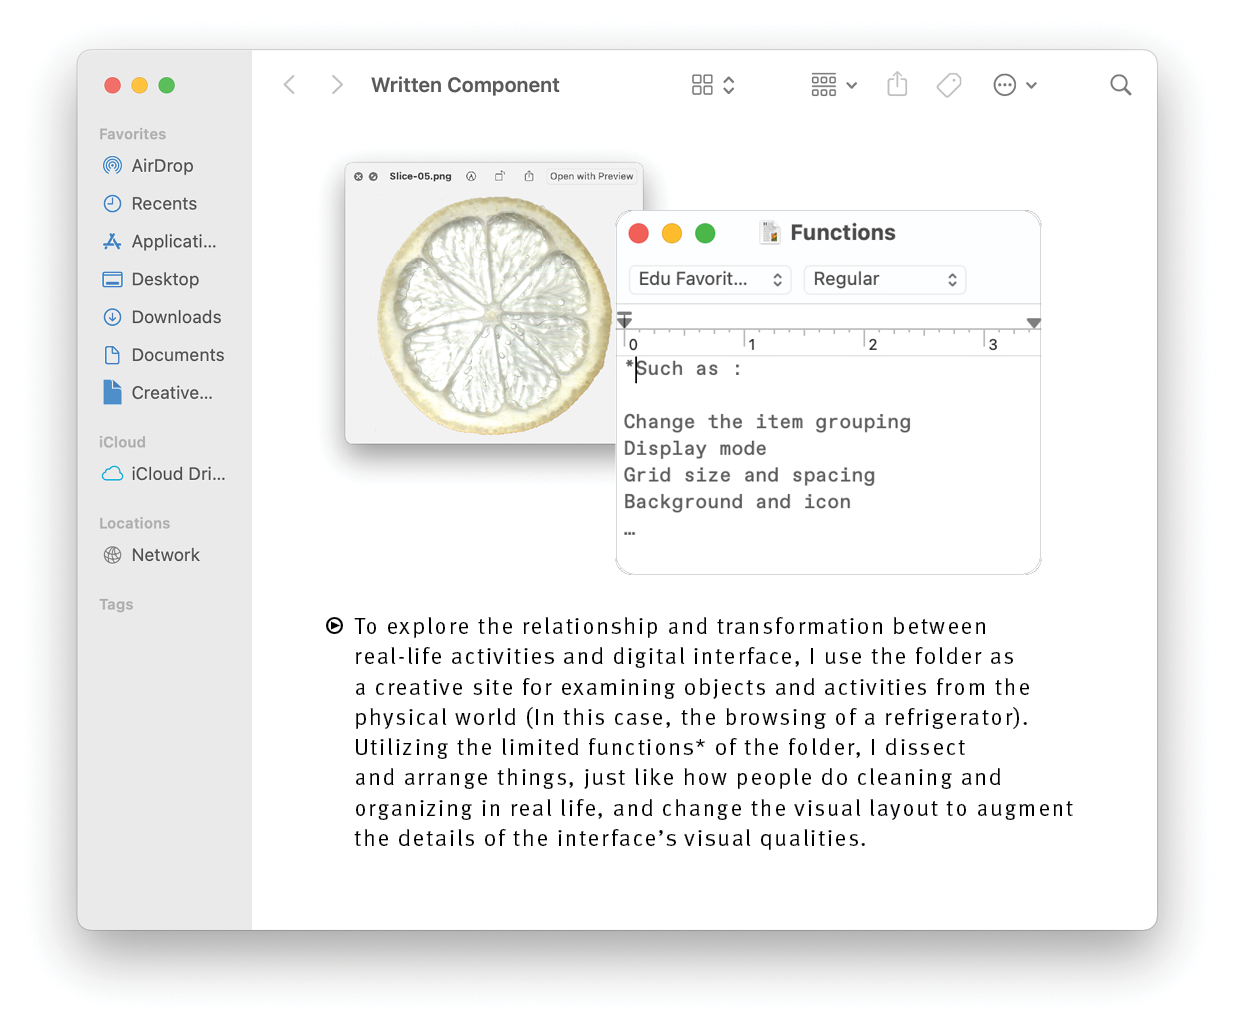Click the 'the details of the interface's' line

click(610, 839)
